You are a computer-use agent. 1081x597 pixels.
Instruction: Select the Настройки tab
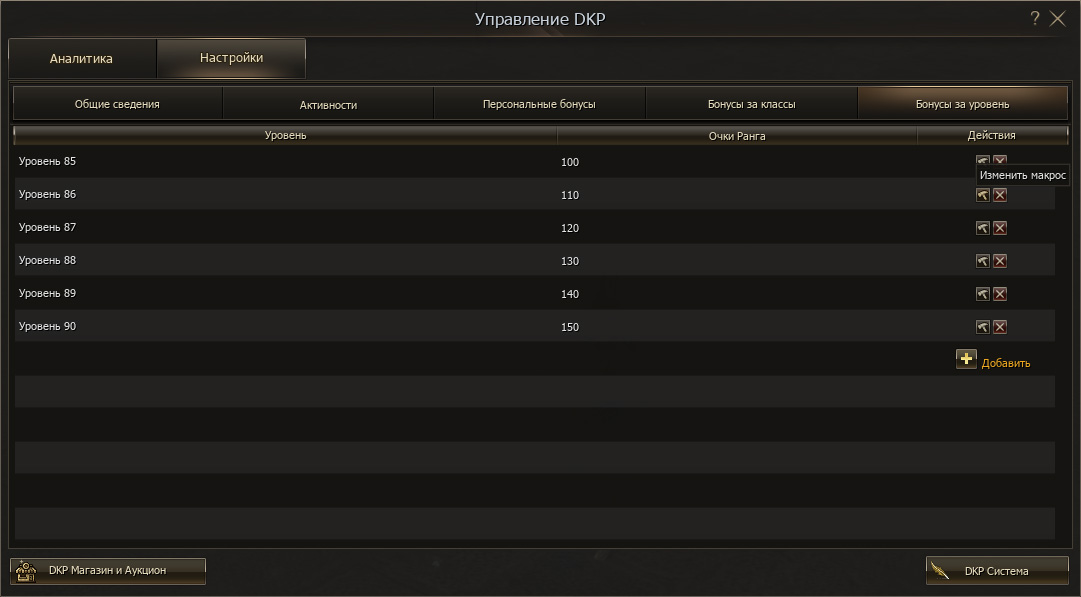pos(231,58)
